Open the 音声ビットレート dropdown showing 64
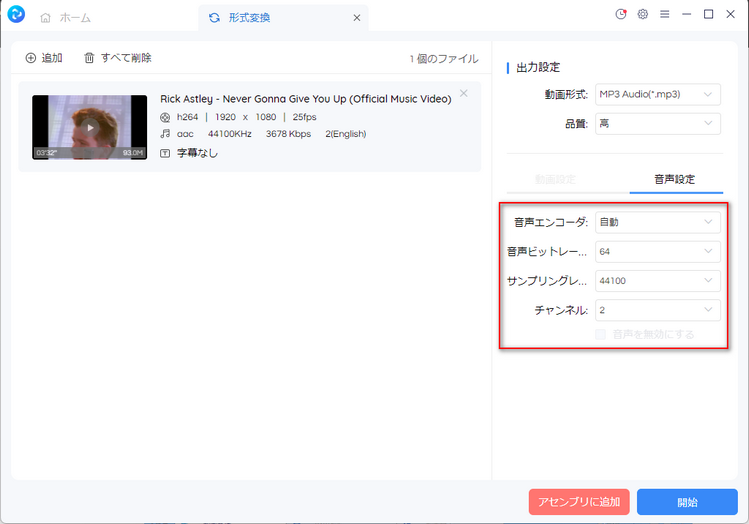 coord(657,252)
